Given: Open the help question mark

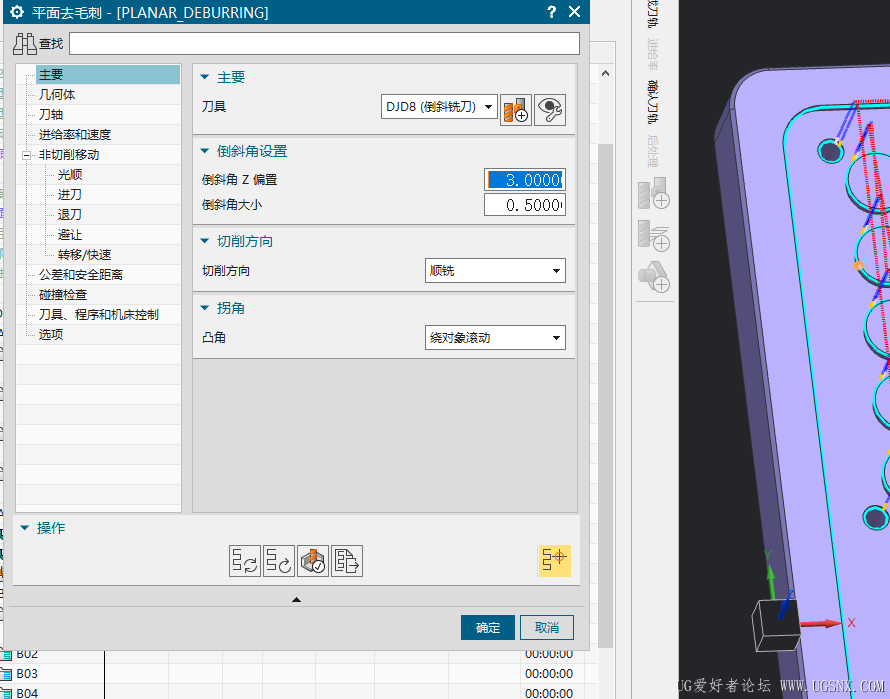Looking at the screenshot, I should pos(551,12).
